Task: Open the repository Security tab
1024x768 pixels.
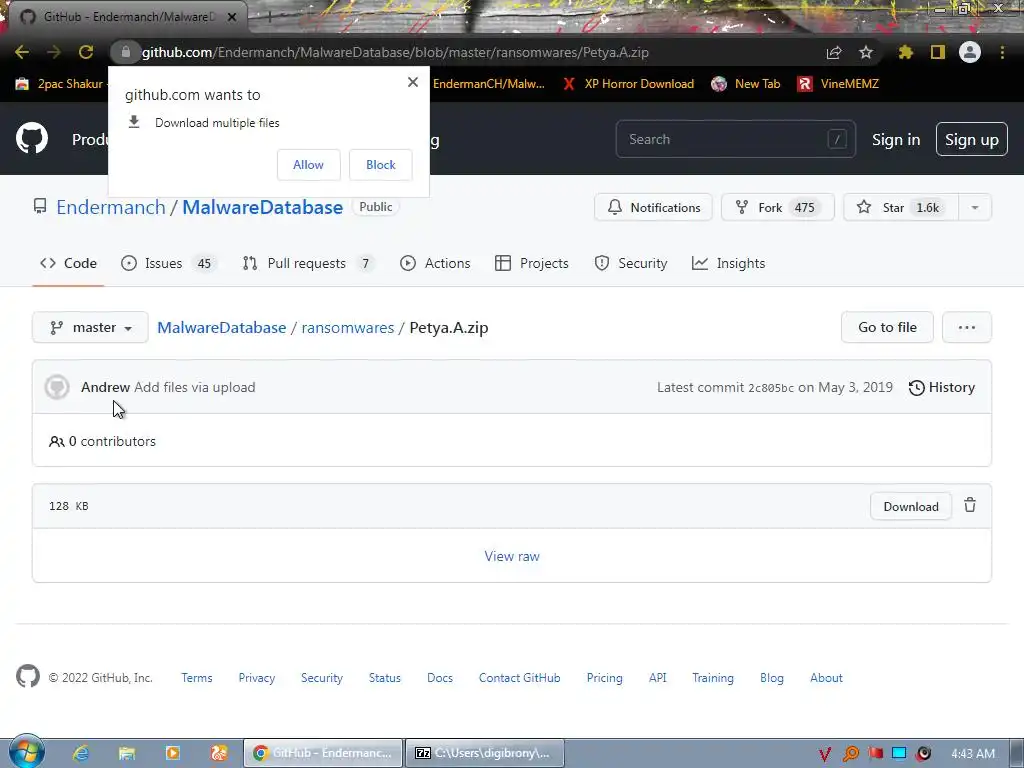Action: (631, 263)
